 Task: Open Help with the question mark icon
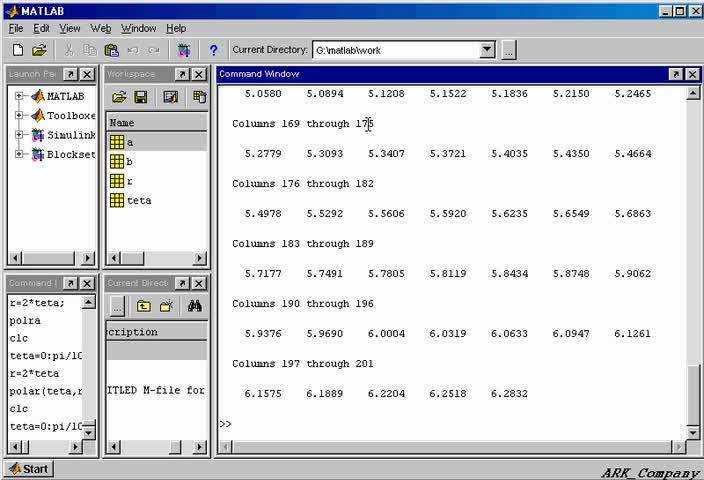(214, 50)
